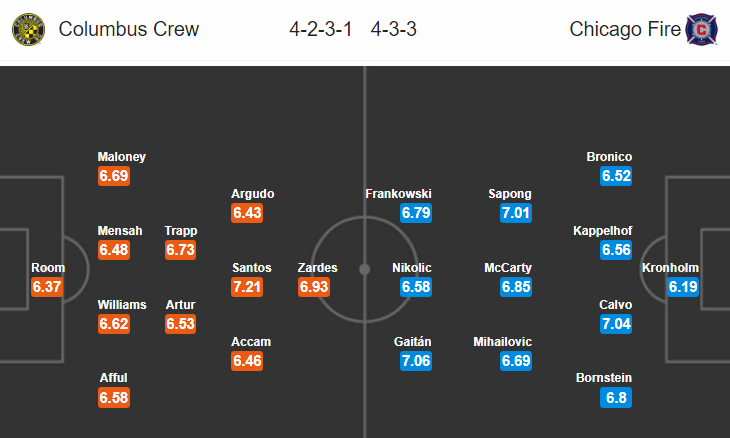Click the Chicago Fire team crest
Screen dimensions: 730x438
click(701, 29)
